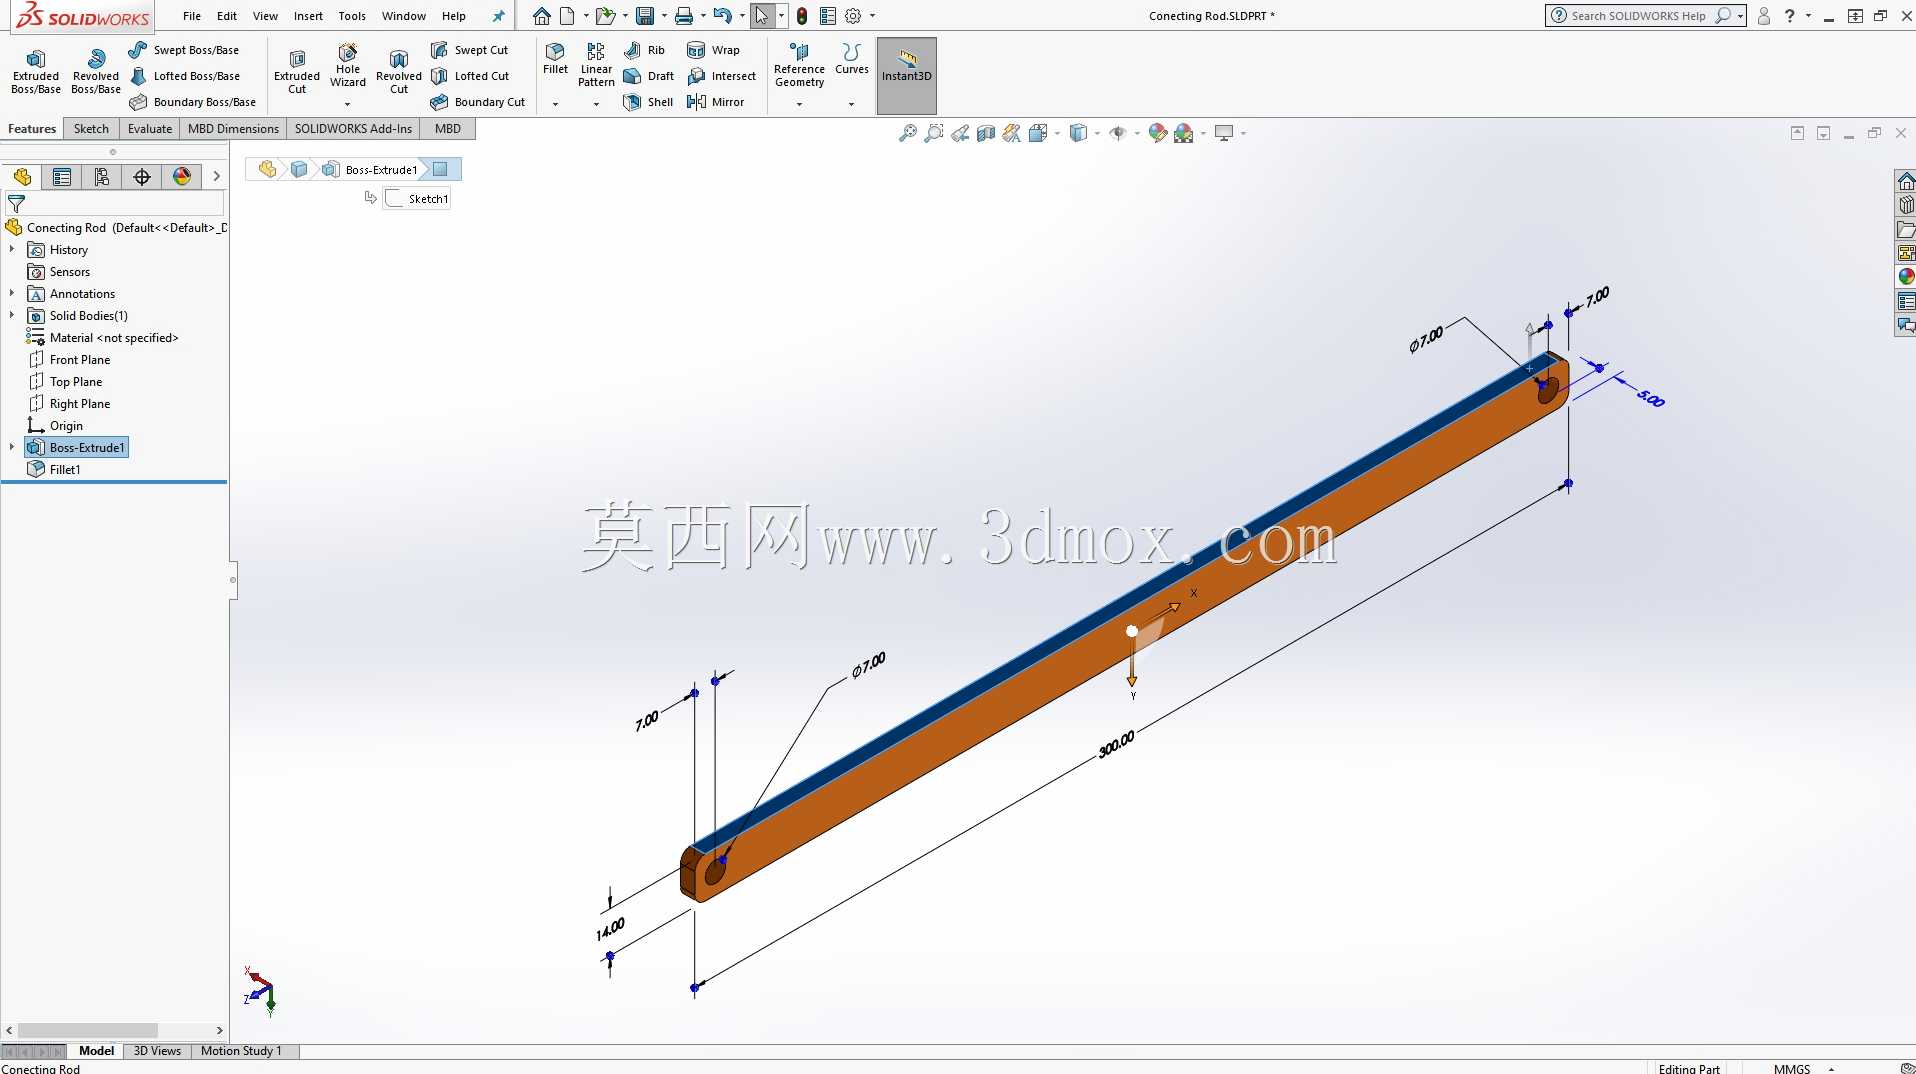Select the Shell tool
1916x1074 pixels.
point(648,102)
